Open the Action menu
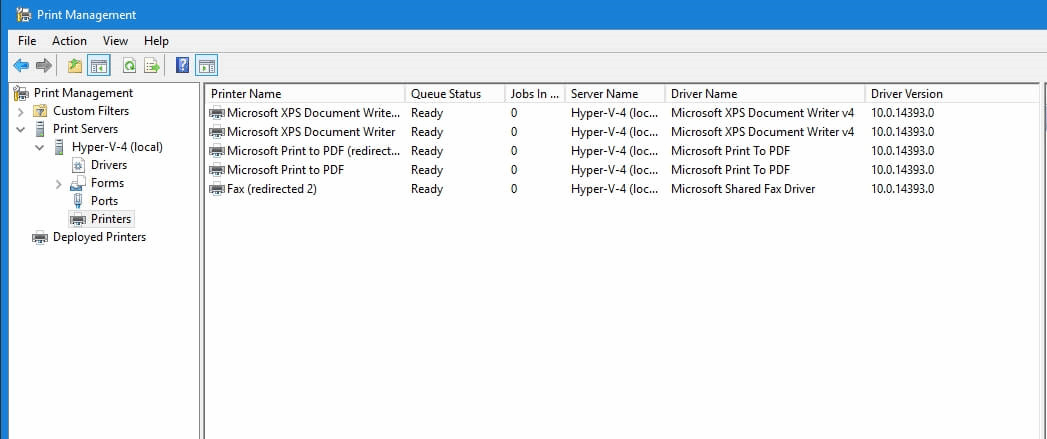Viewport: 1047px width, 439px height. pyautogui.click(x=69, y=41)
